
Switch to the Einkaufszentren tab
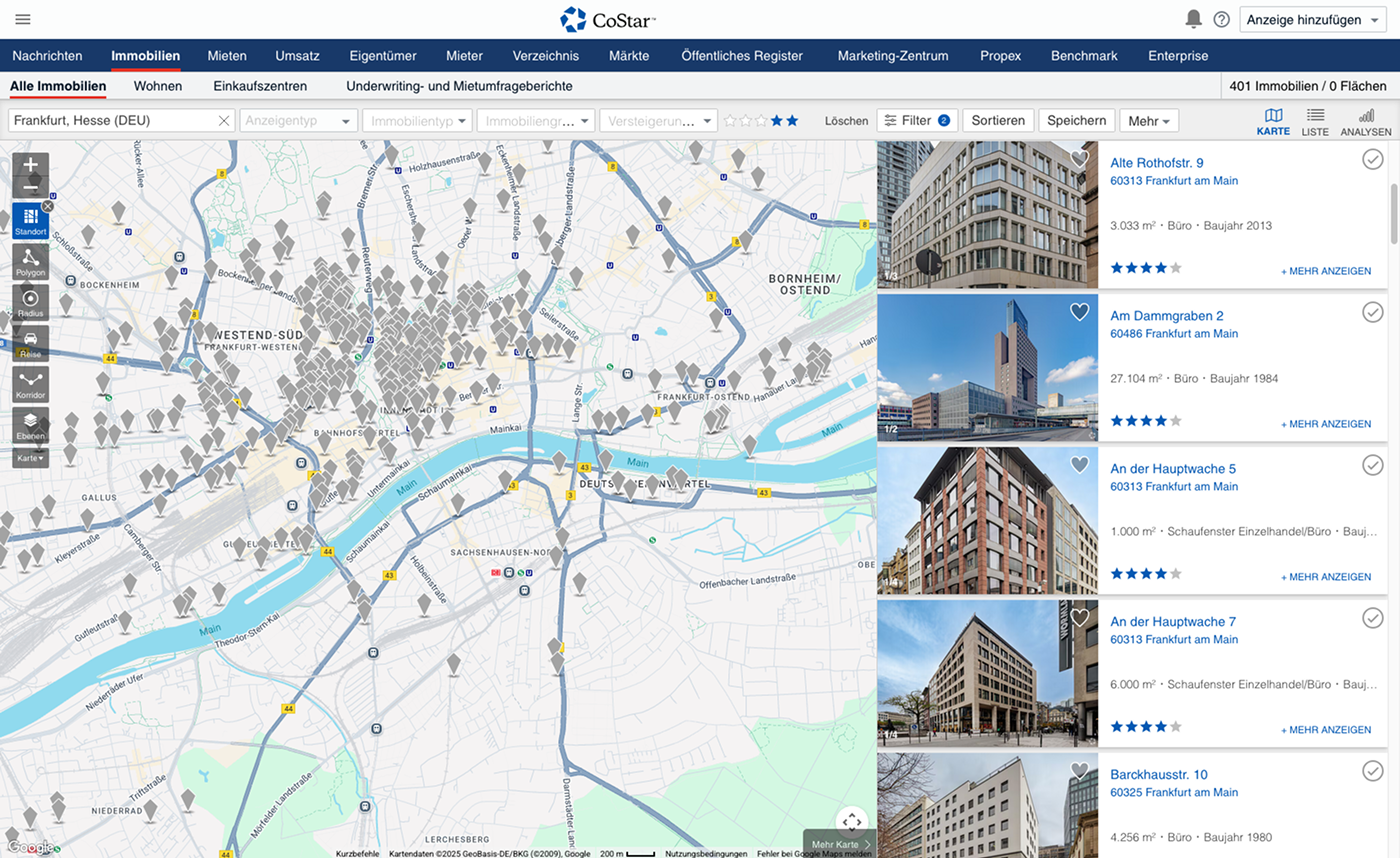[x=260, y=86]
